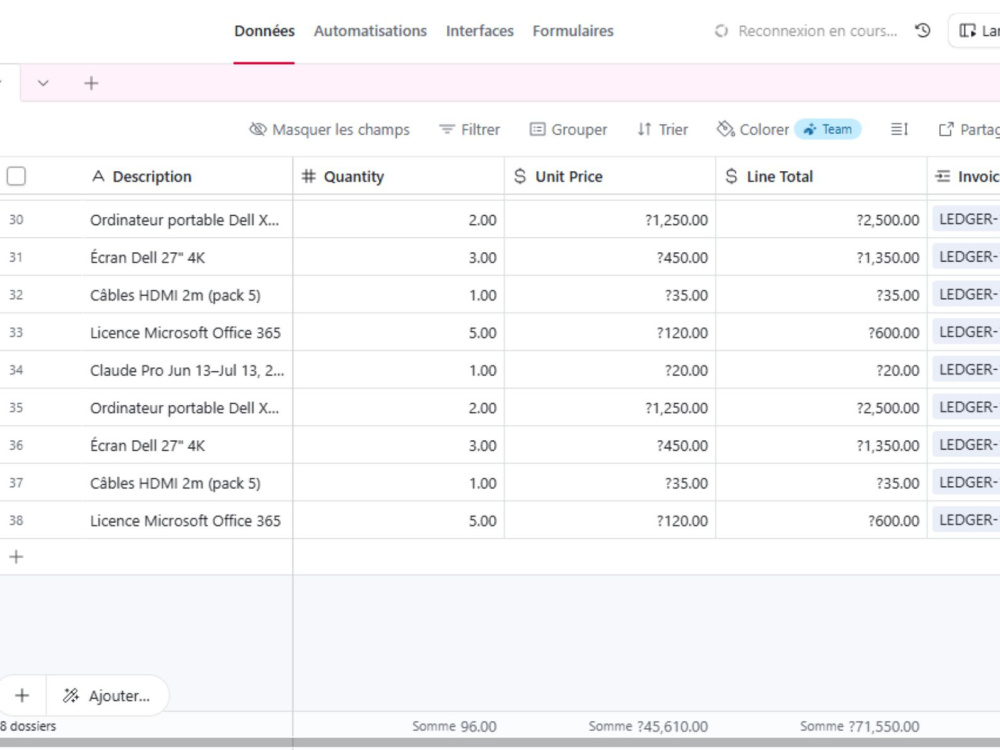Open row 30 LEDGER linked record chip
The width and height of the screenshot is (1000, 750).
pos(966,219)
